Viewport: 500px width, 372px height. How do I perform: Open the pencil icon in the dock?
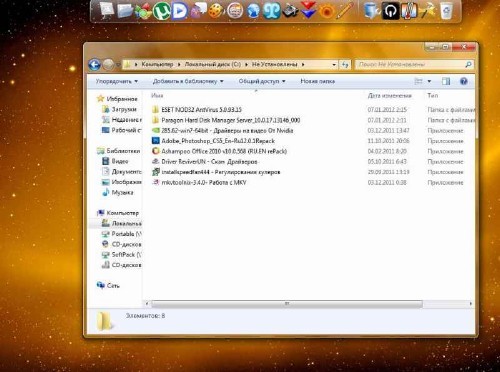coord(344,11)
